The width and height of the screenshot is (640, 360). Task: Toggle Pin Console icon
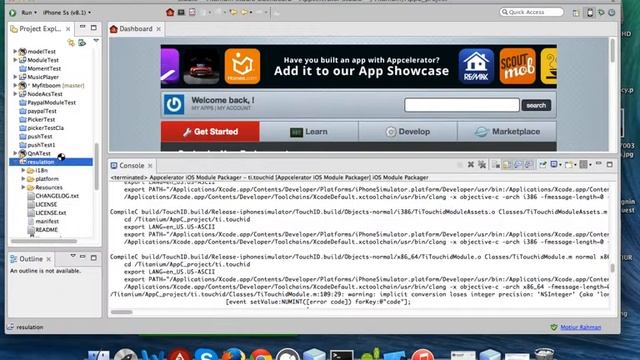542,164
